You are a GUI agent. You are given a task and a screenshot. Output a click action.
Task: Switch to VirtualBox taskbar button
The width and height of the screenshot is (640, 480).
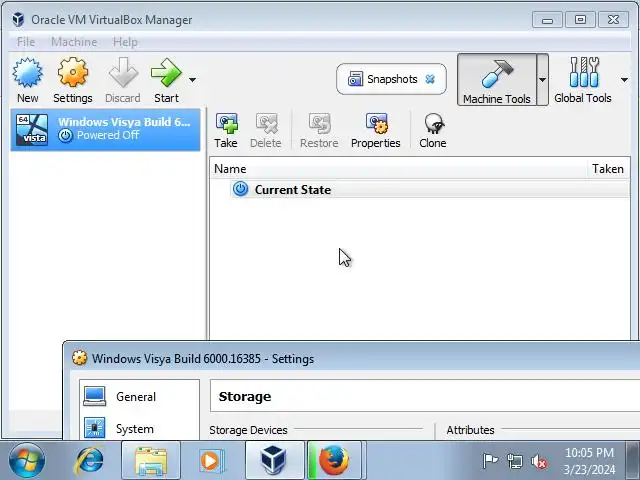(x=274, y=460)
